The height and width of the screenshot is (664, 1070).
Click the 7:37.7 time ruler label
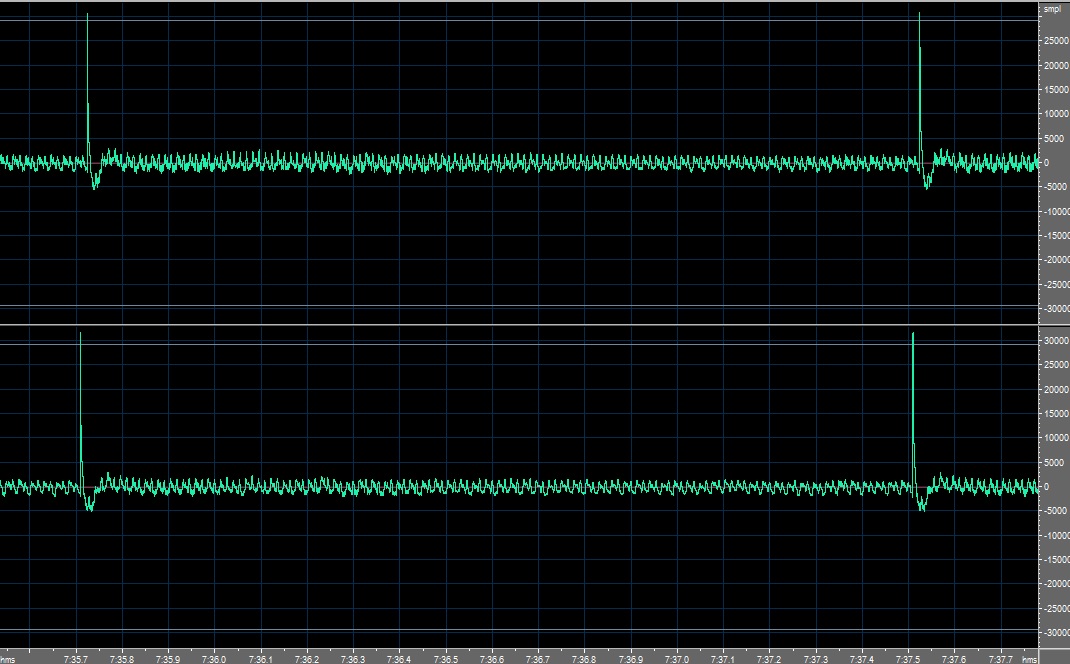[x=1001, y=659]
